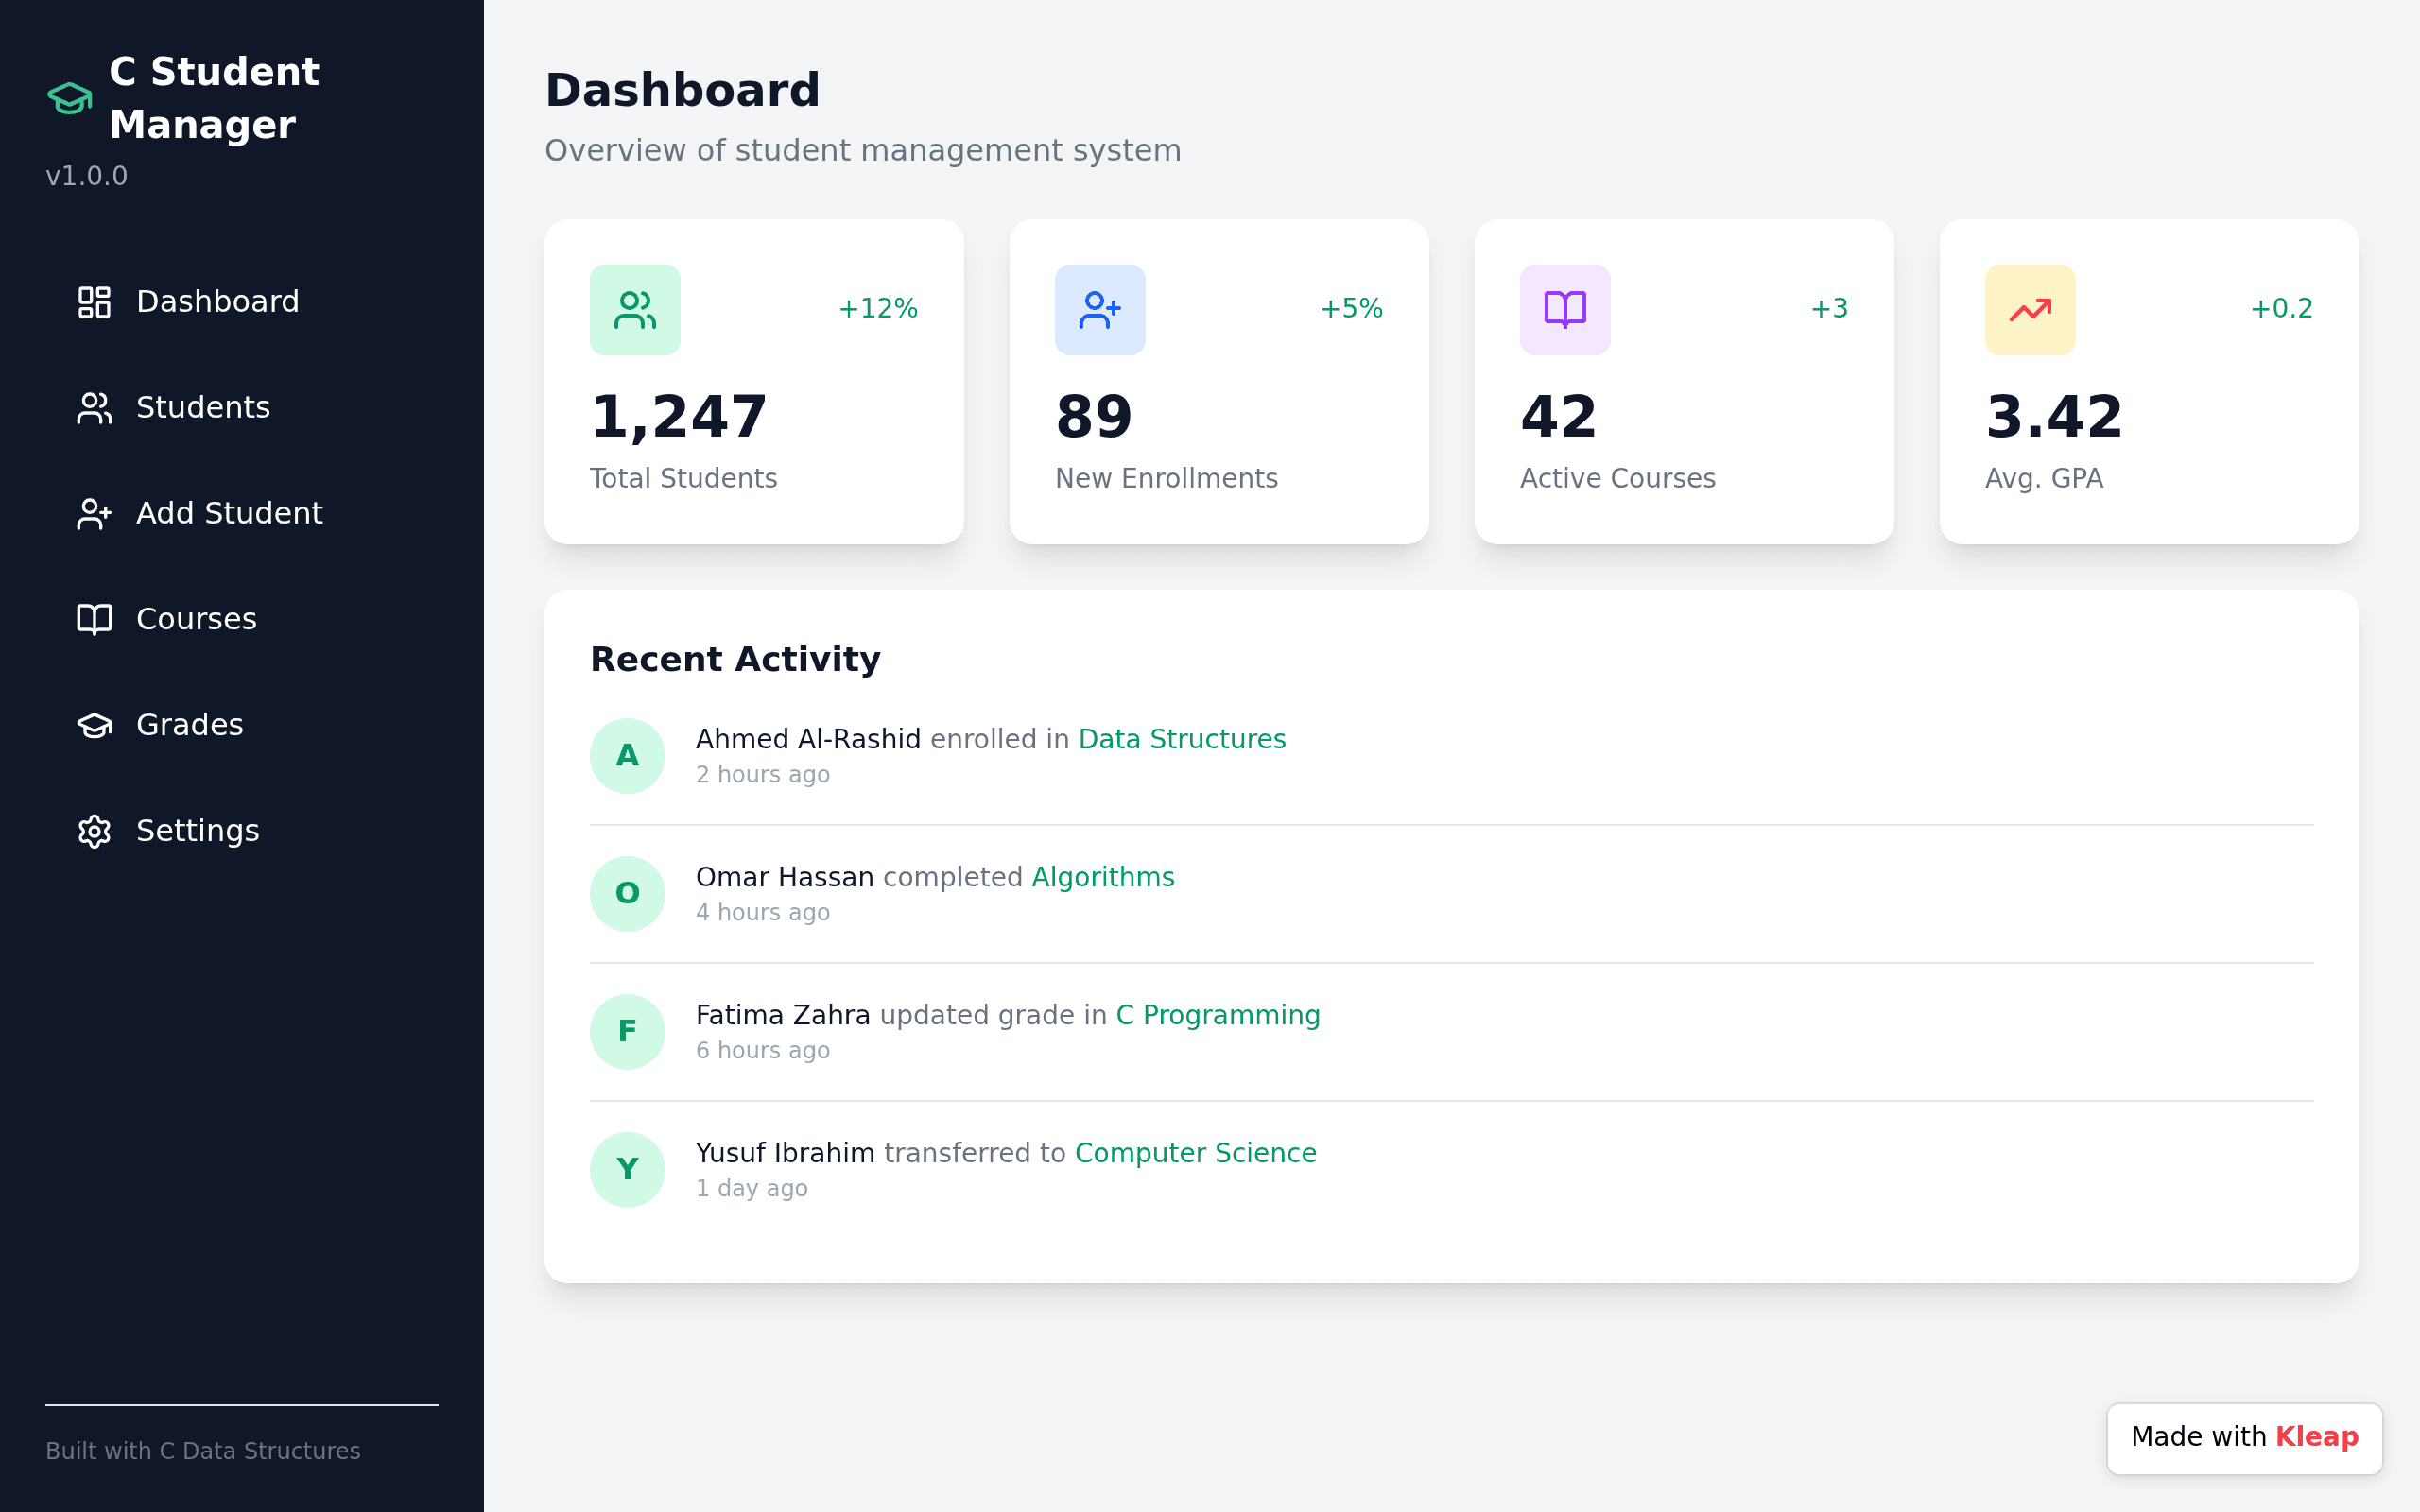This screenshot has width=2420, height=1512.
Task: Click the Students people icon in sidebar
Action: point(94,408)
